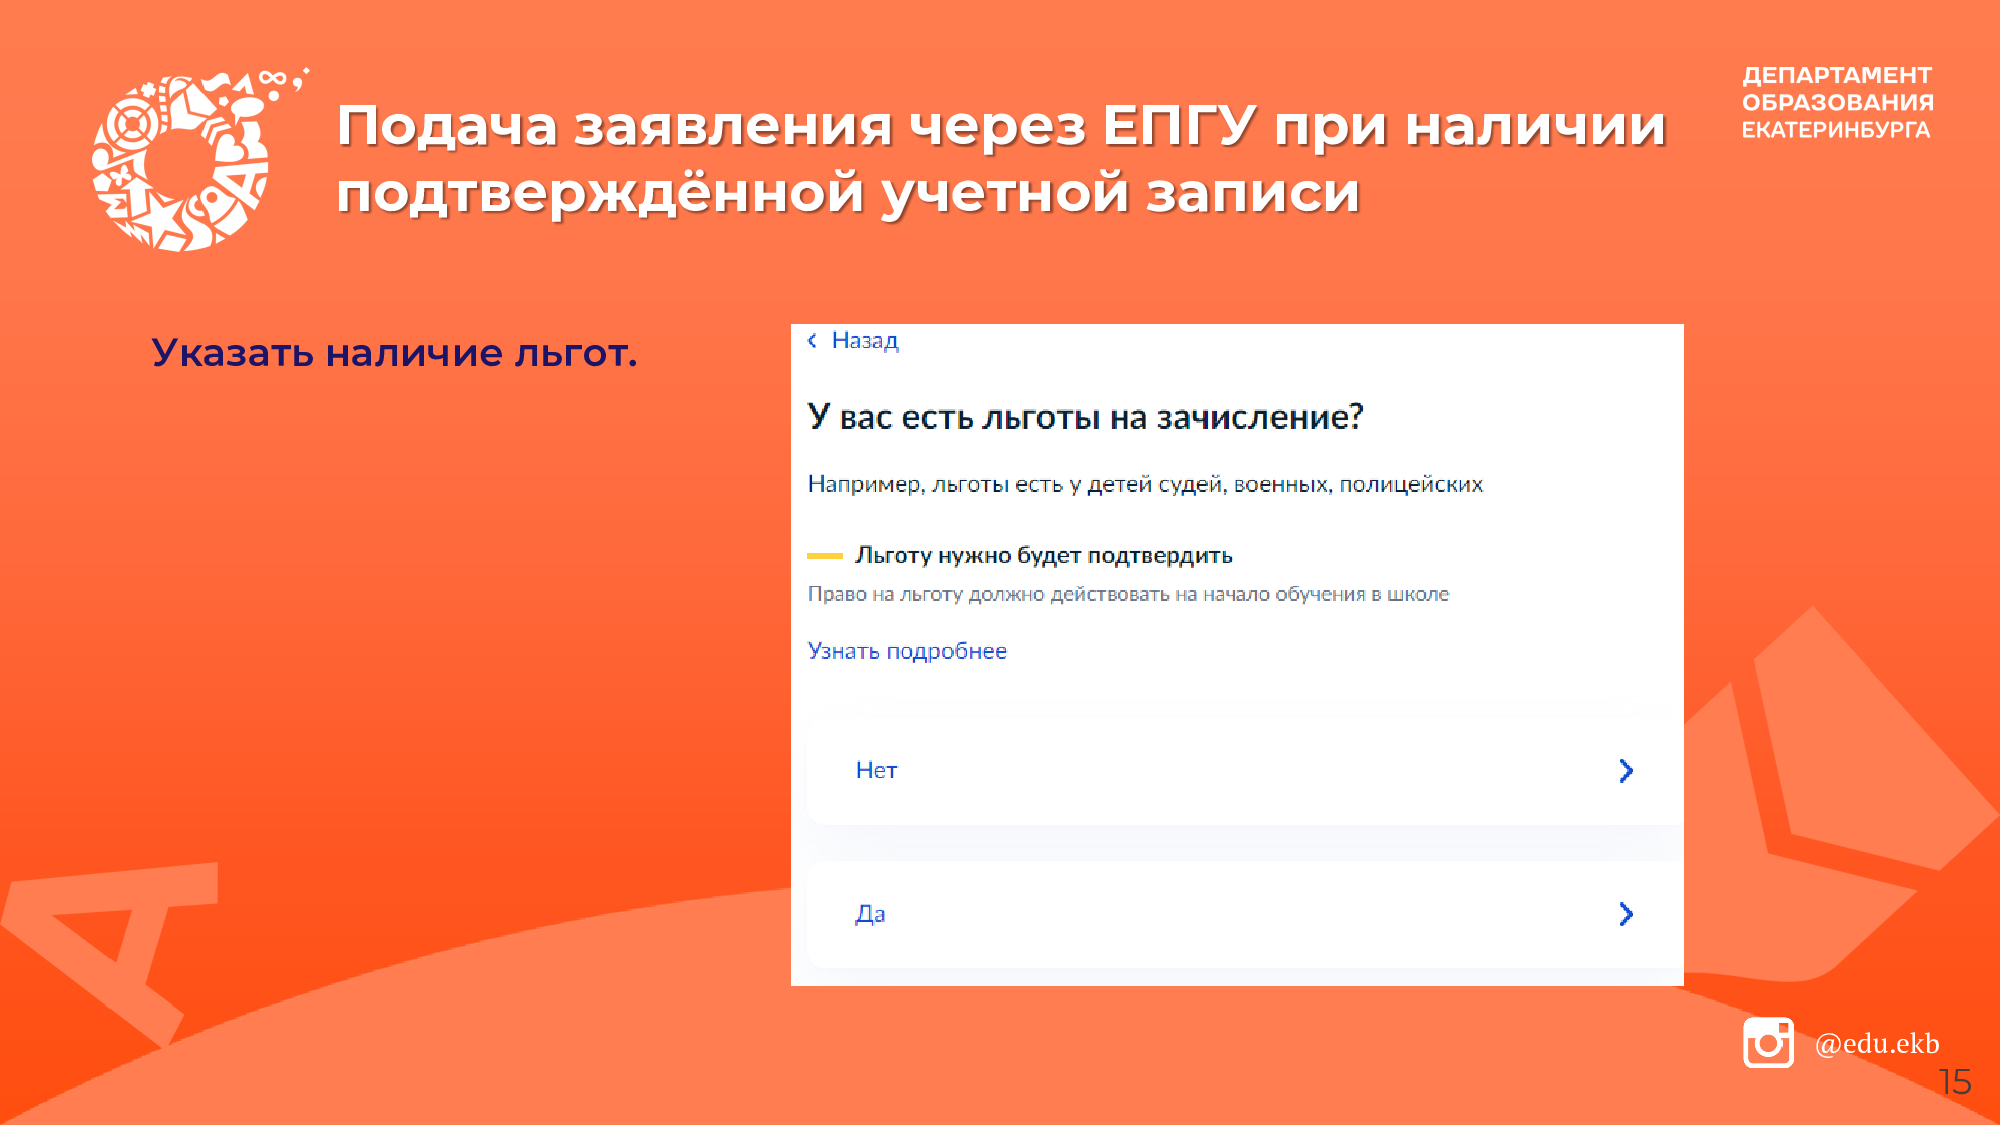
Task: Click heading 'У вас есть льготы на зачисление?'
Action: pyautogui.click(x=1085, y=417)
